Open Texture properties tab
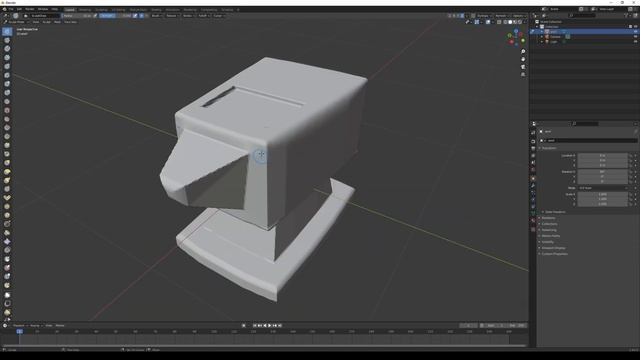The width and height of the screenshot is (640, 360). click(533, 229)
